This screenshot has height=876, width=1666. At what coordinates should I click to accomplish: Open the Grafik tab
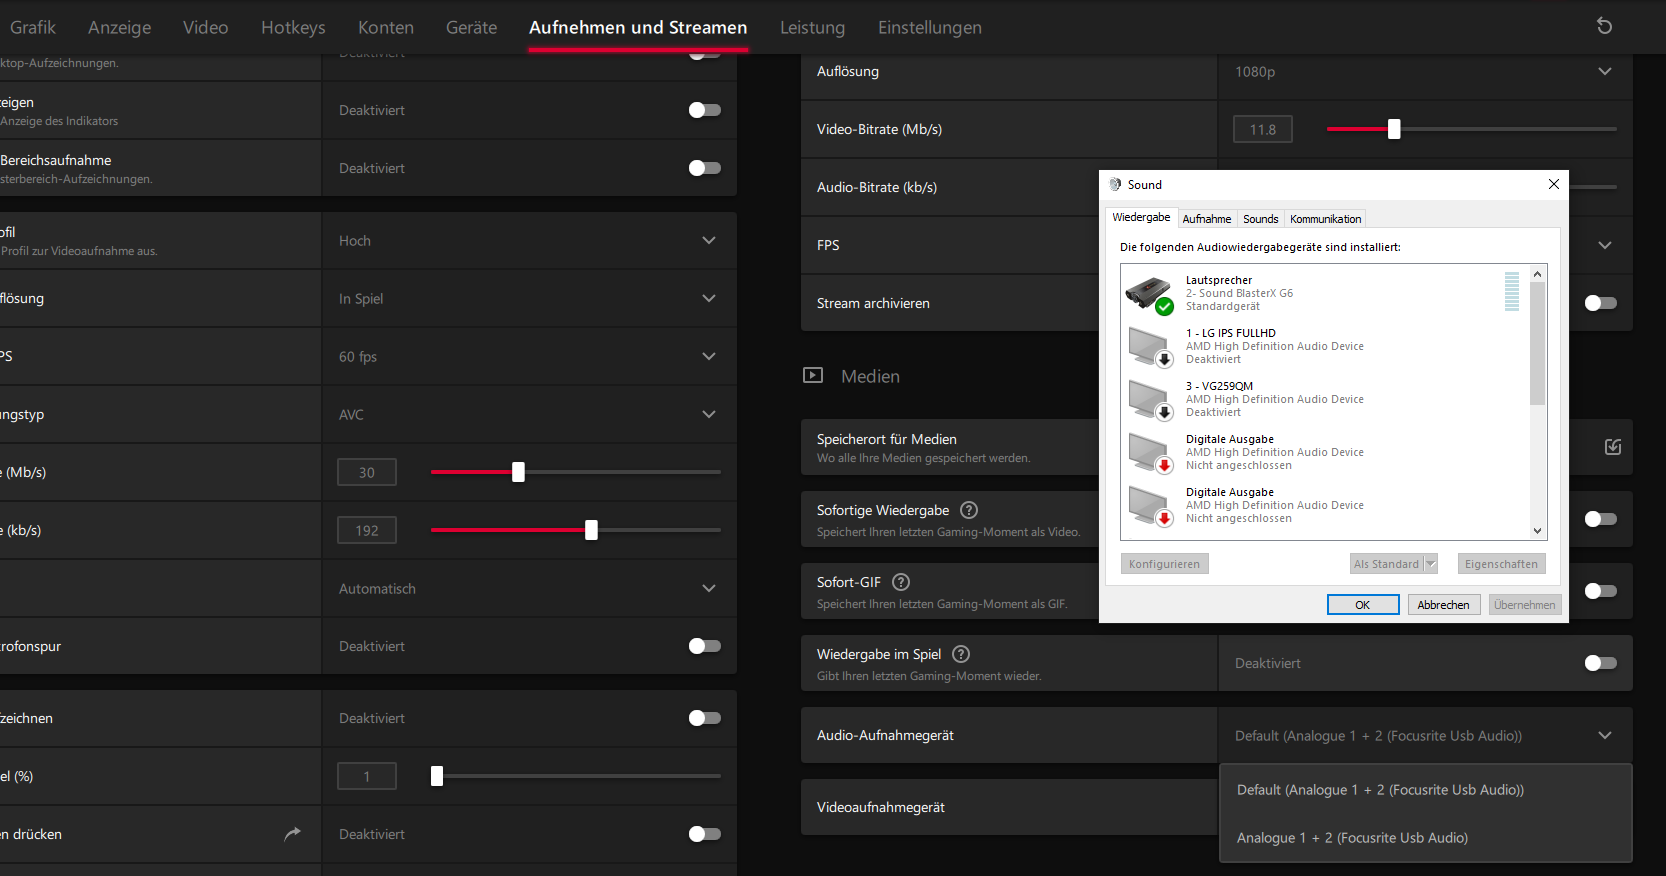[32, 27]
